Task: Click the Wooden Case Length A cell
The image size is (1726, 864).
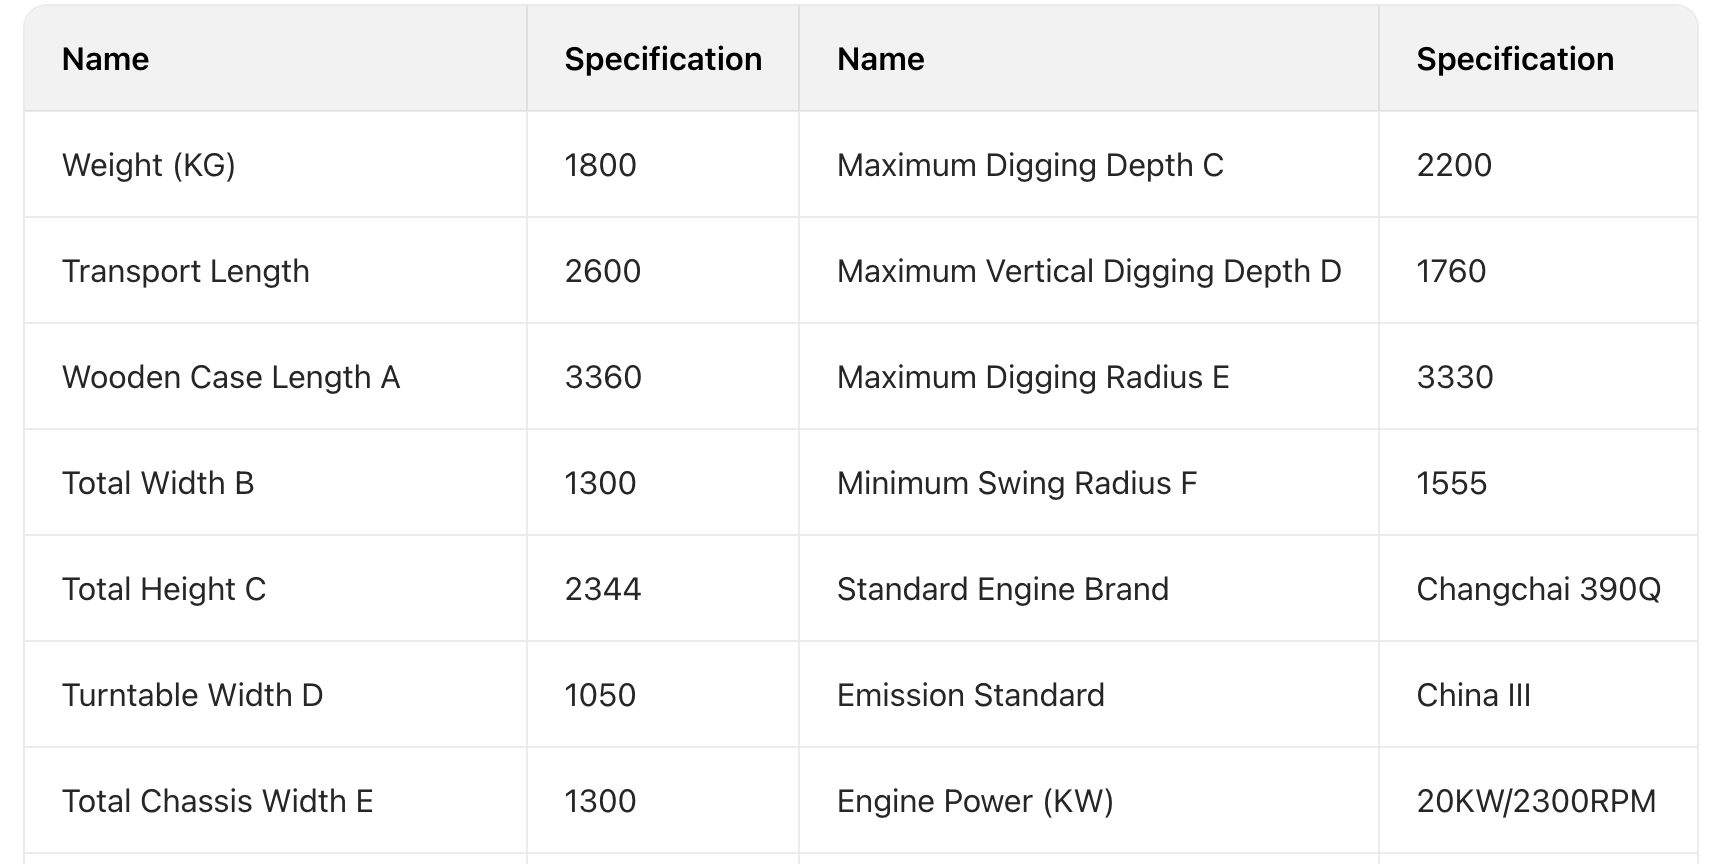Action: [x=231, y=377]
